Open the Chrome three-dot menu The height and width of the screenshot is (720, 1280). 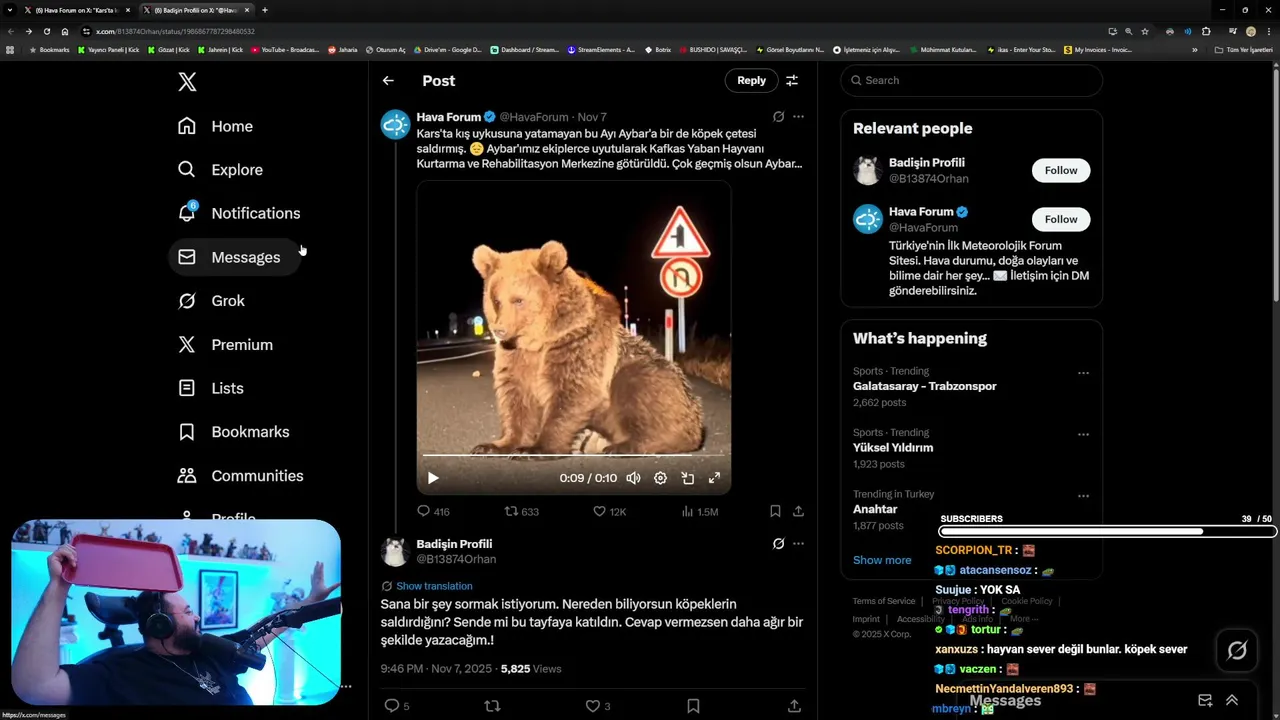click(1268, 31)
